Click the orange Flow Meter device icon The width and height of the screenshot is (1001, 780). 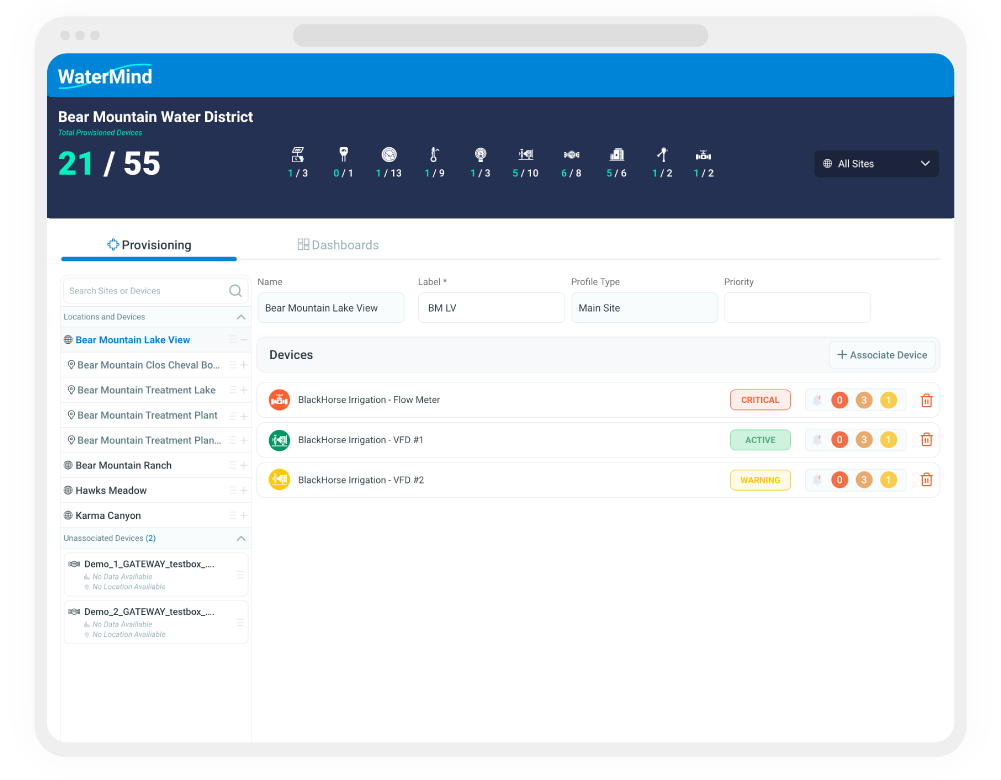(x=279, y=400)
